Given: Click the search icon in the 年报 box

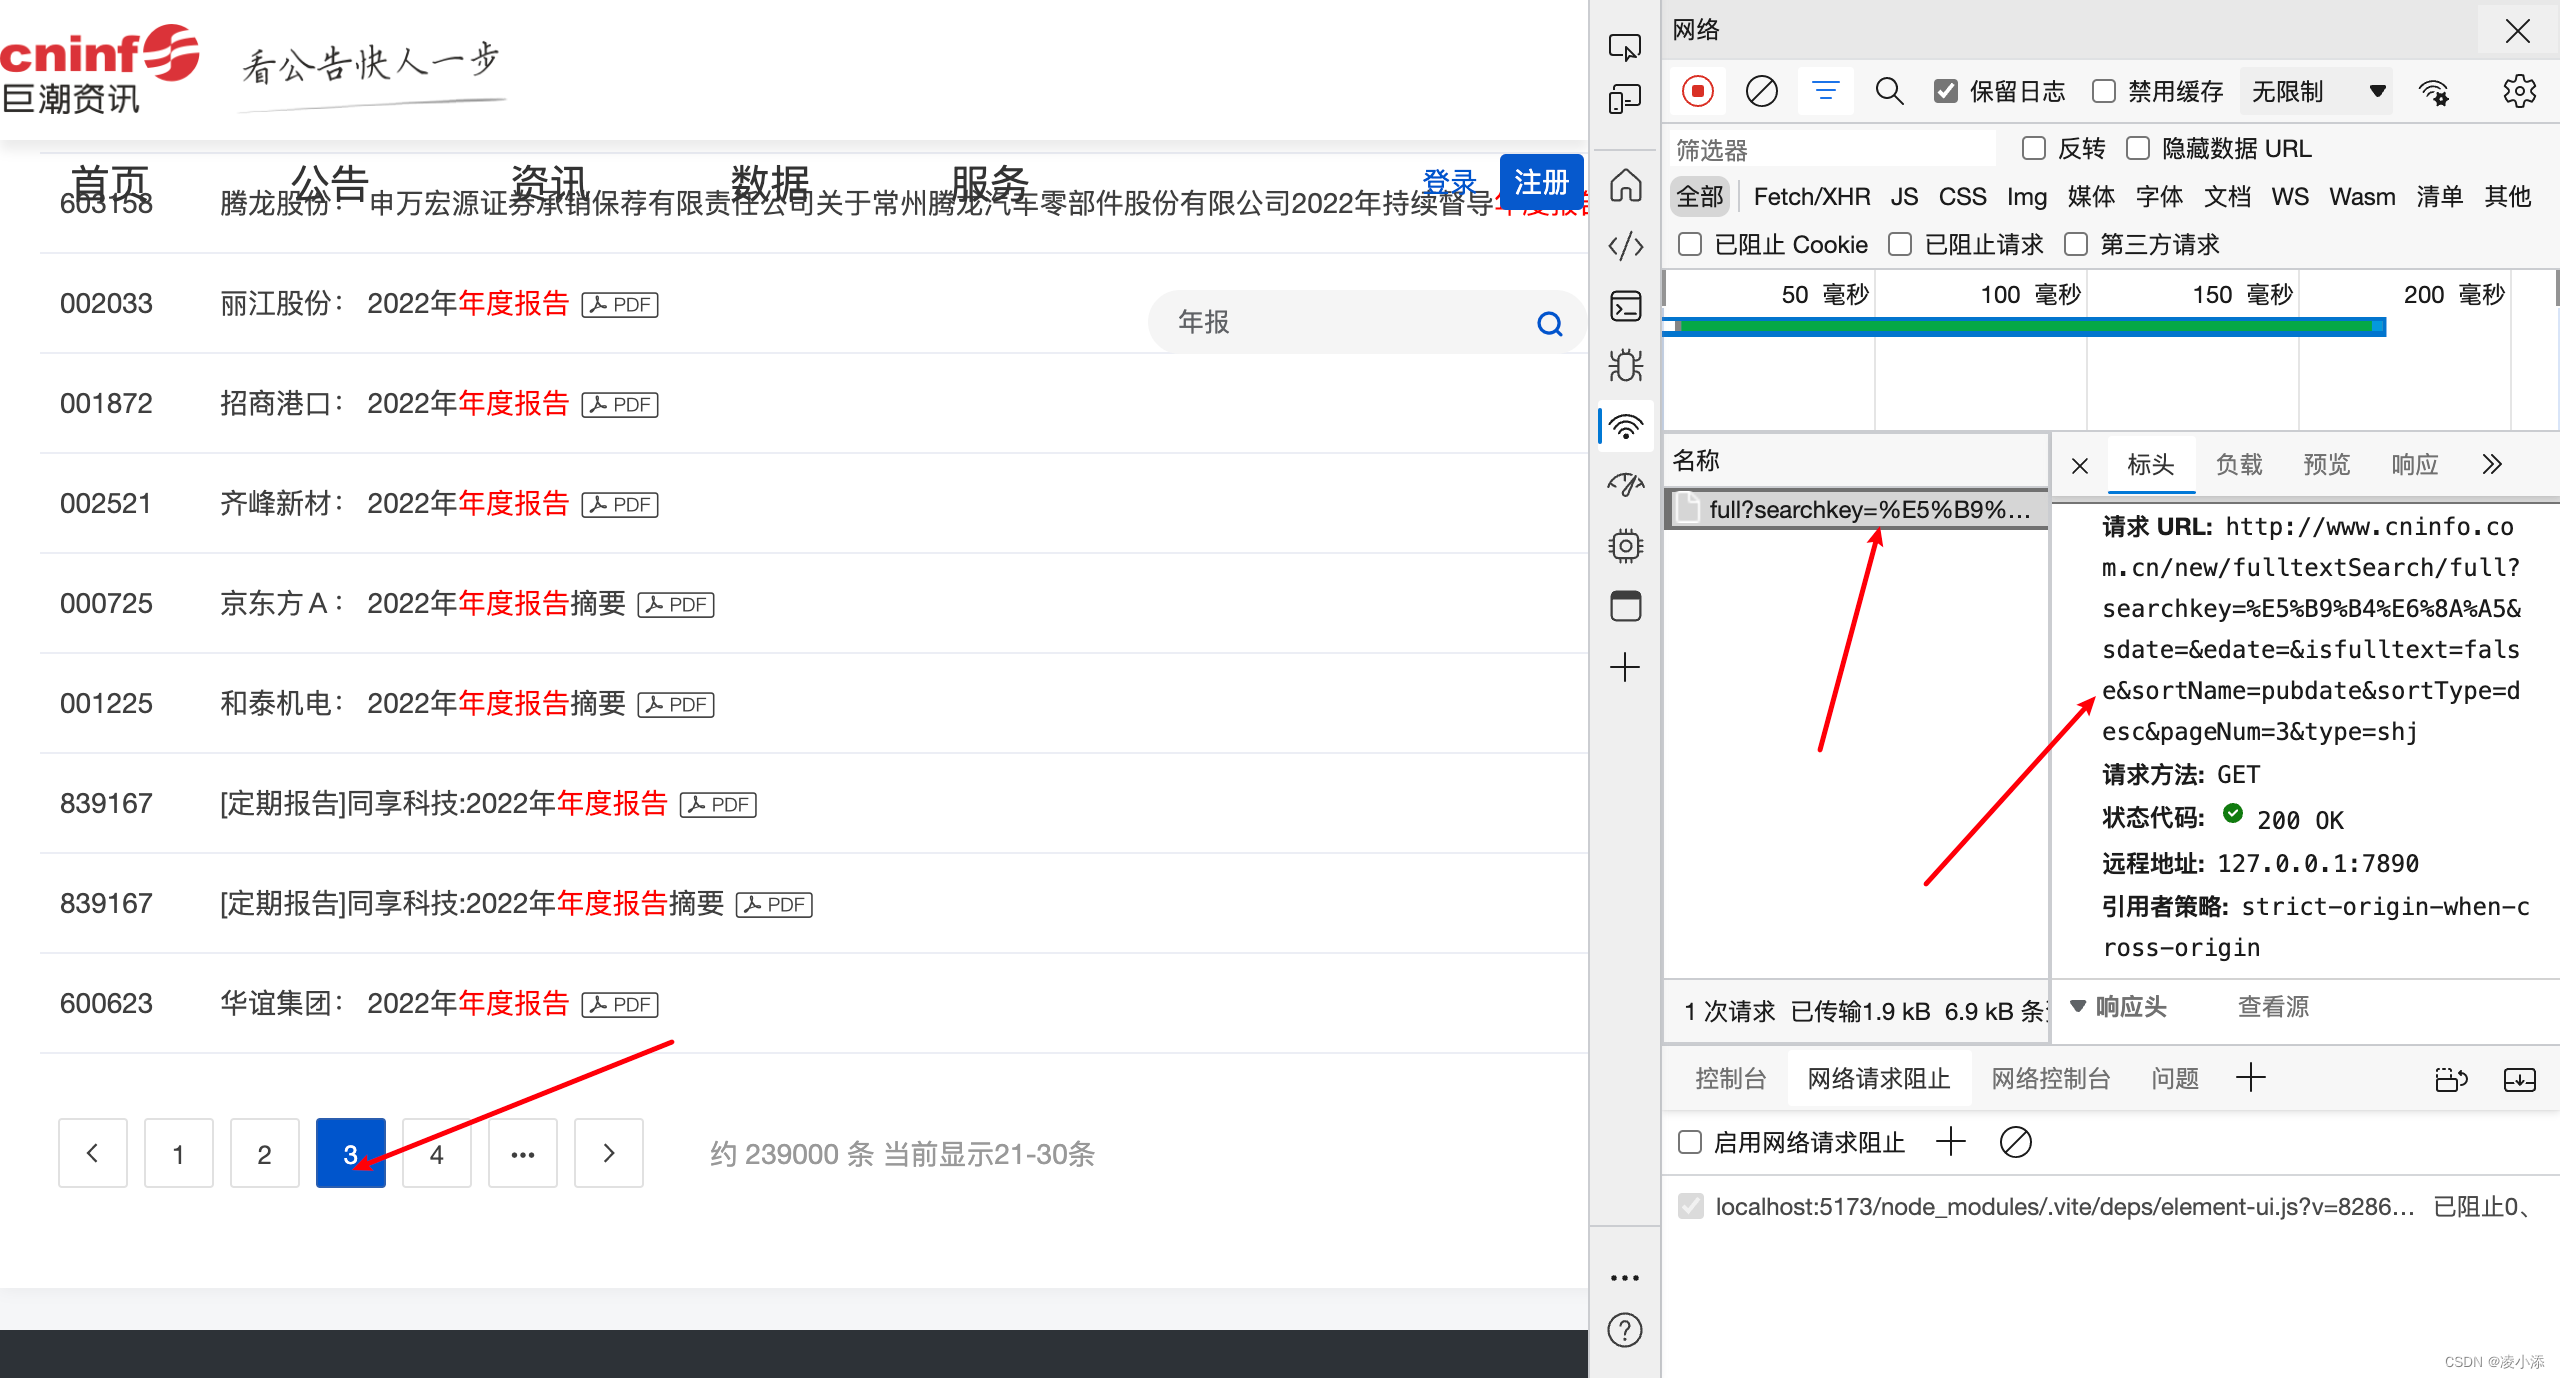Looking at the screenshot, I should point(1549,323).
